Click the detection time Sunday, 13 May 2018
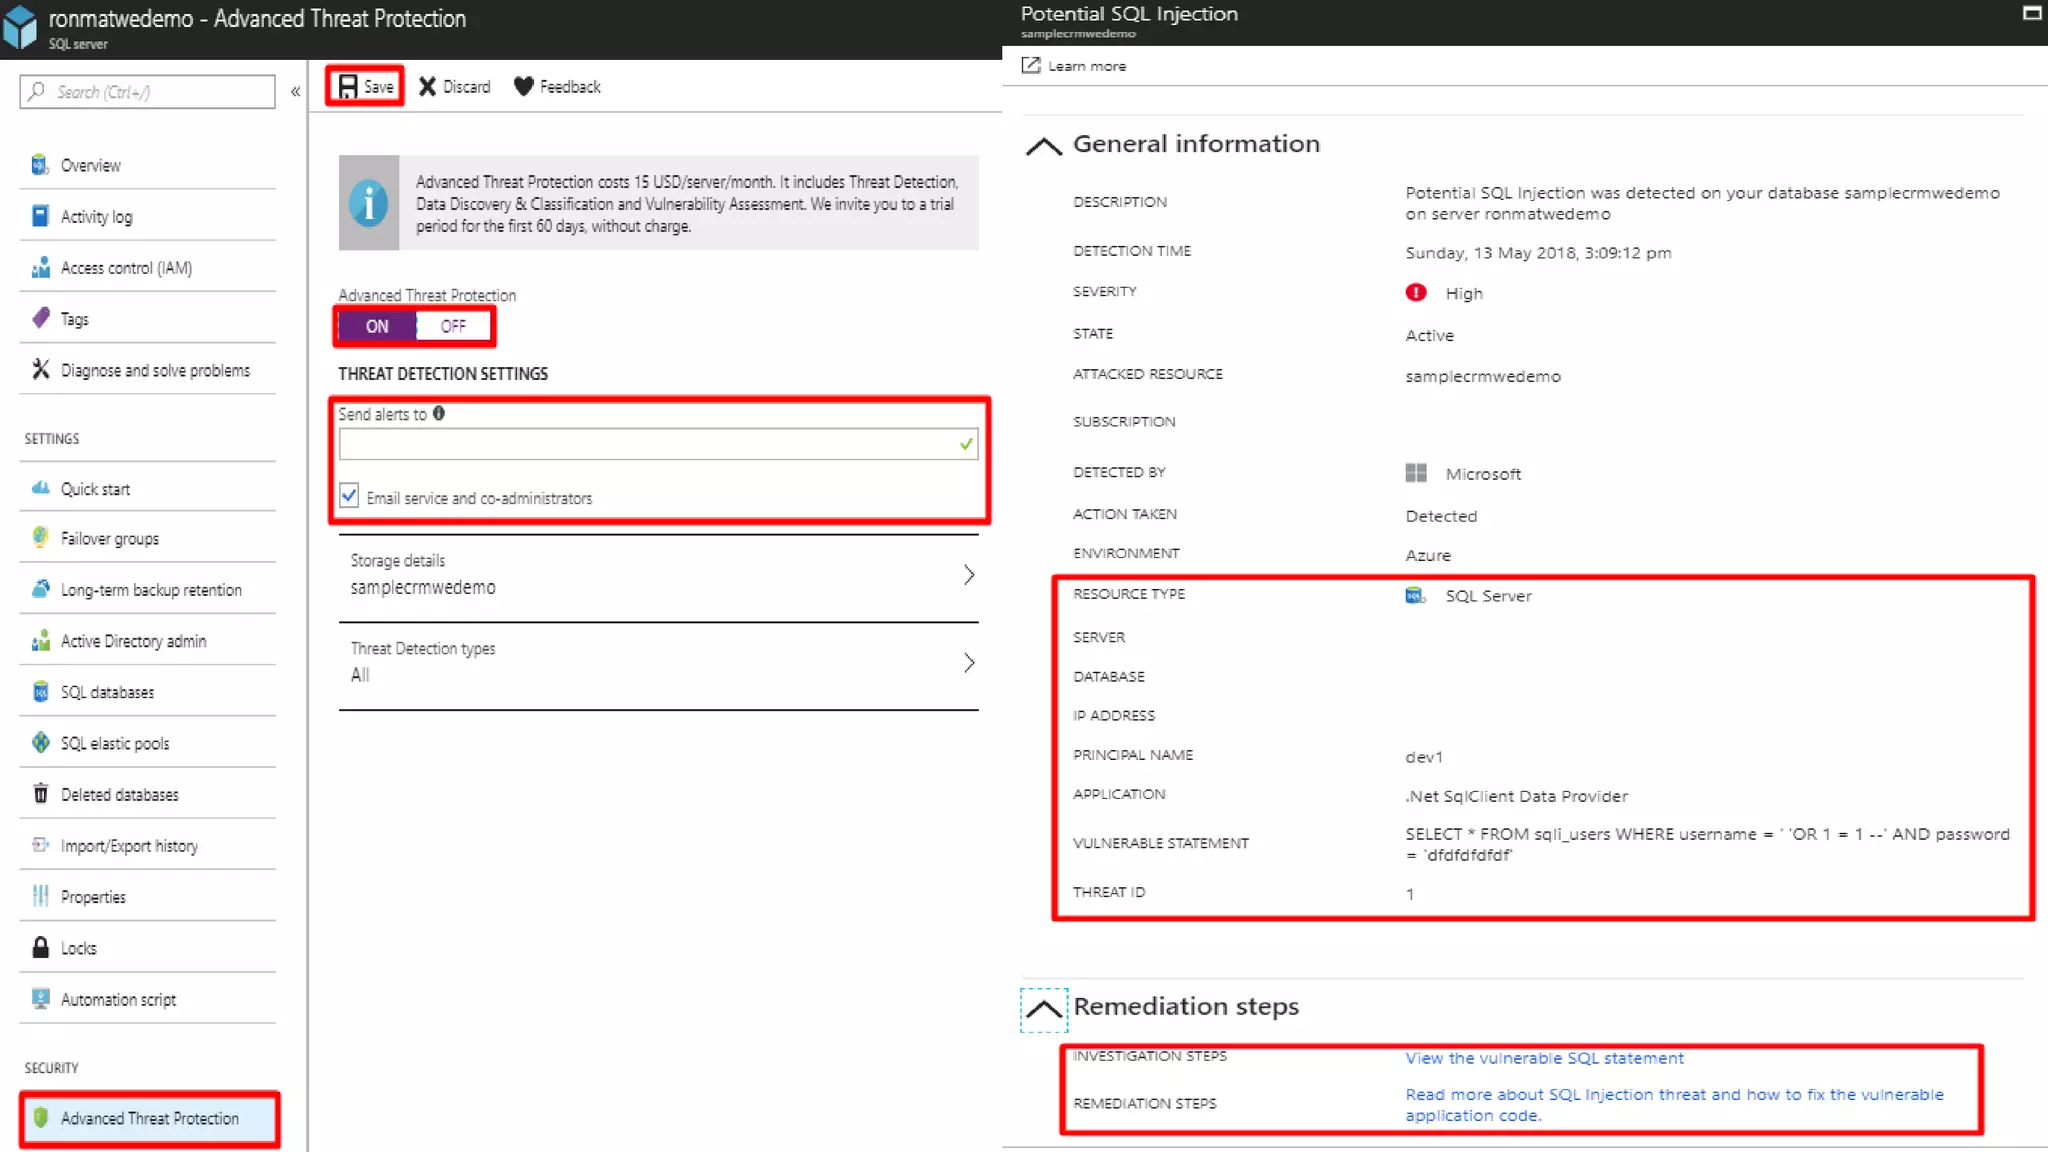 (x=1538, y=253)
